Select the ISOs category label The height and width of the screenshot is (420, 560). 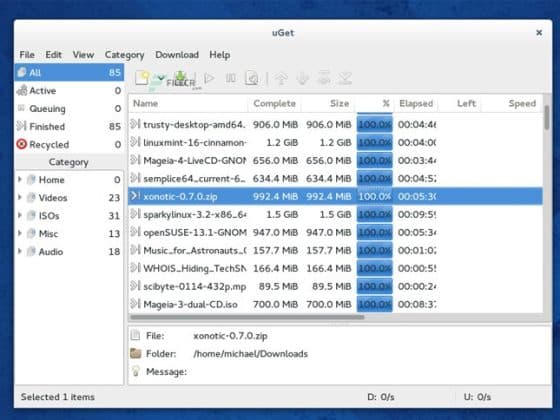[49, 216]
